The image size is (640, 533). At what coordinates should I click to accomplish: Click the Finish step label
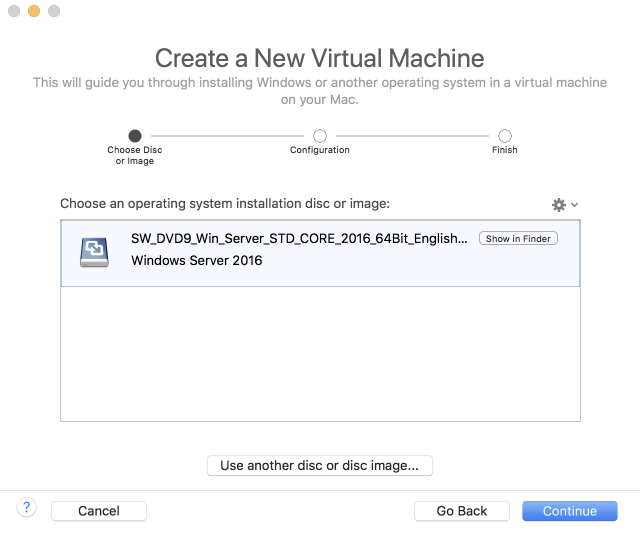(x=505, y=150)
